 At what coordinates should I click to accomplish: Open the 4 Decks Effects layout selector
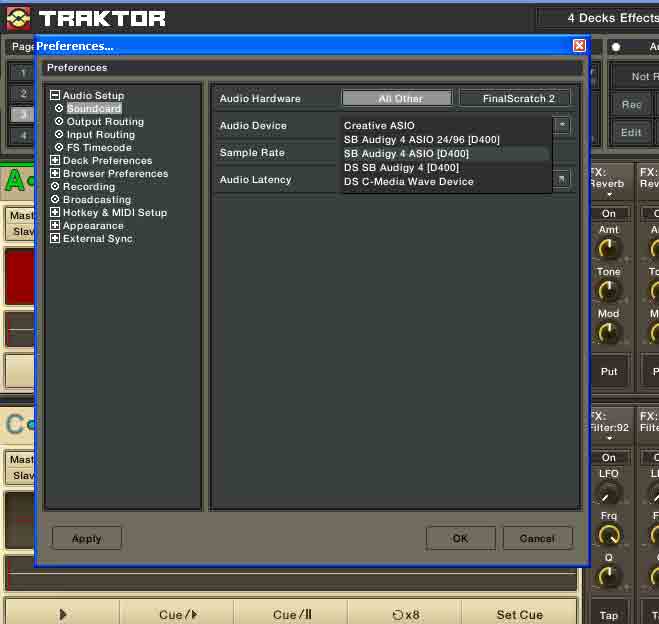599,18
